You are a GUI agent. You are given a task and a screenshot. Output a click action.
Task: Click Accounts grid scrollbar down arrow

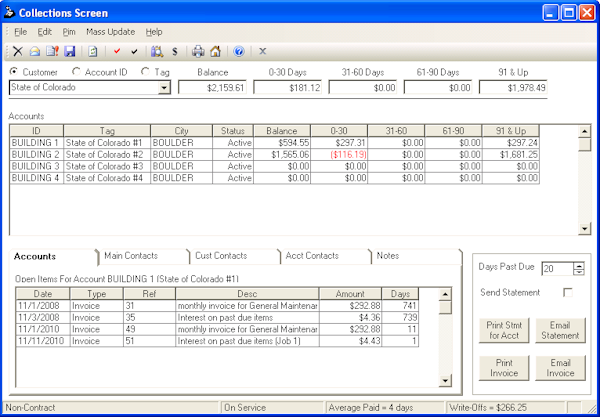tap(584, 229)
